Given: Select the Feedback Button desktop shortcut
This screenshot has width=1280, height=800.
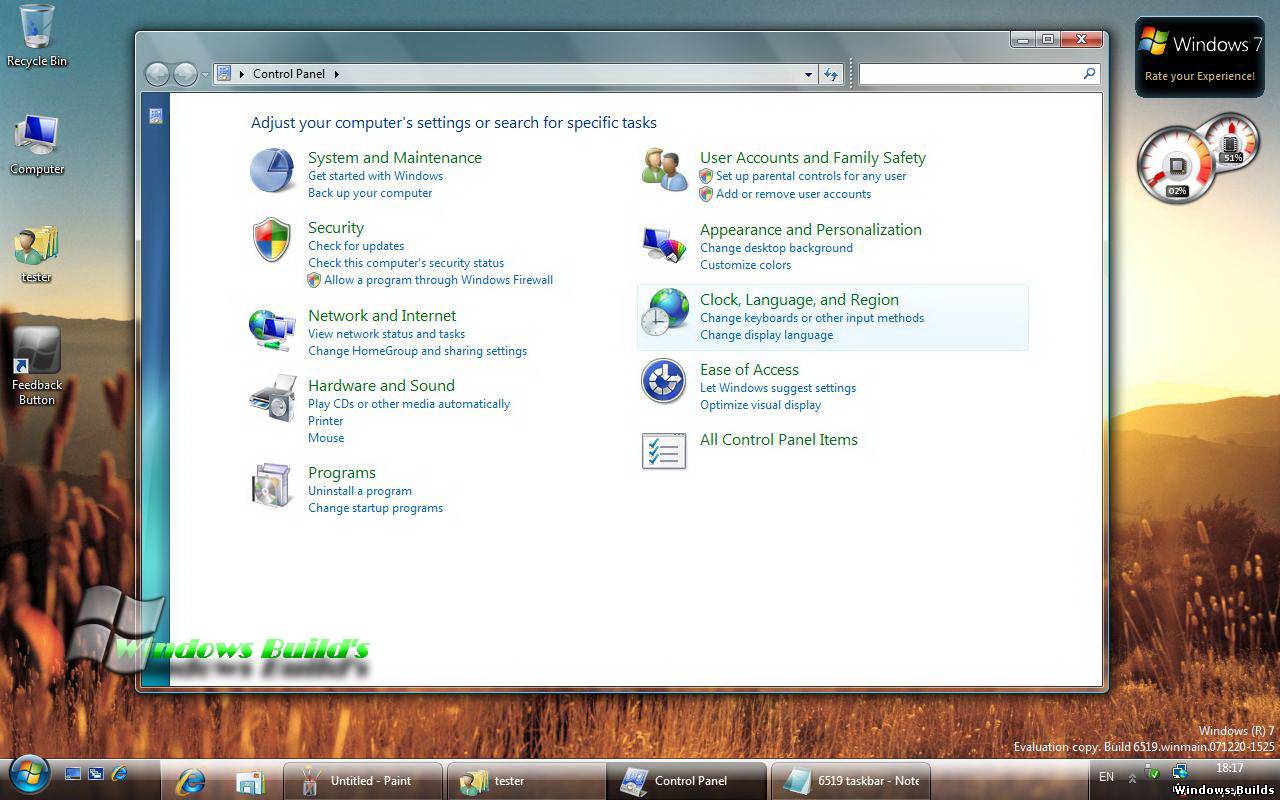Looking at the screenshot, I should [37, 366].
